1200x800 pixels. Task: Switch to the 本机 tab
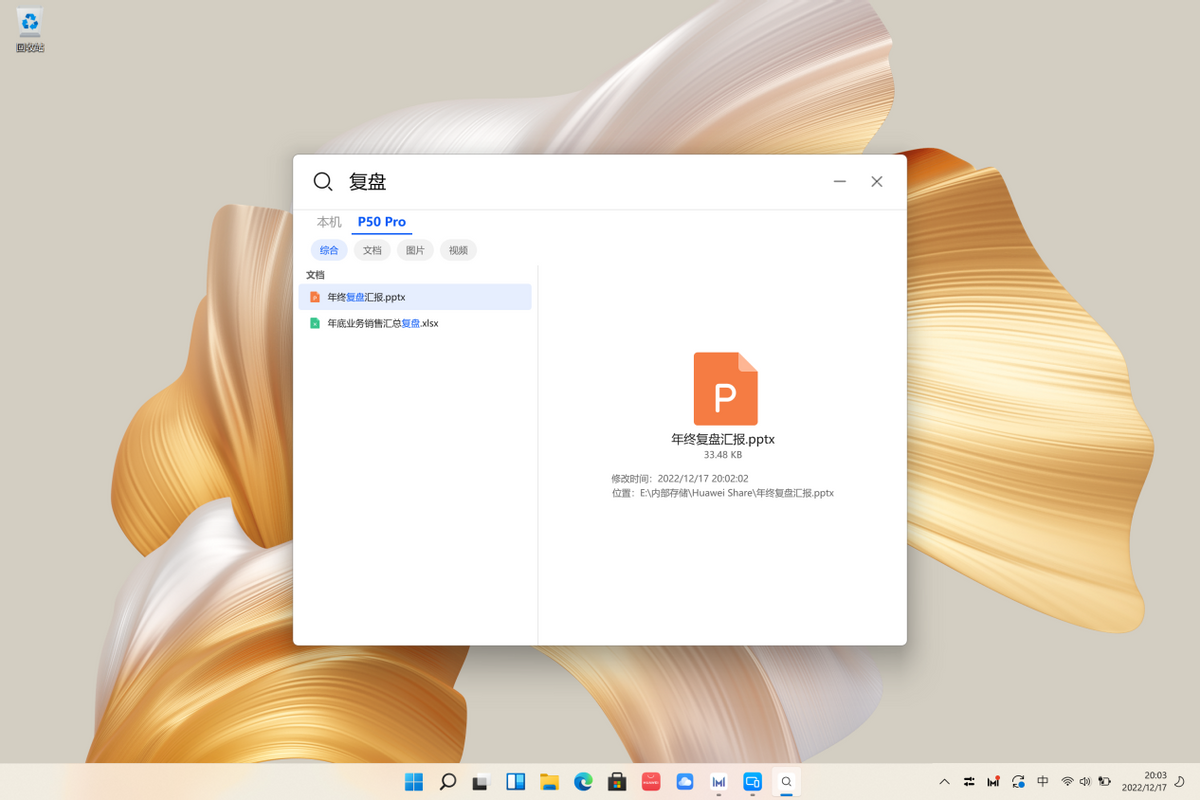[x=329, y=222]
